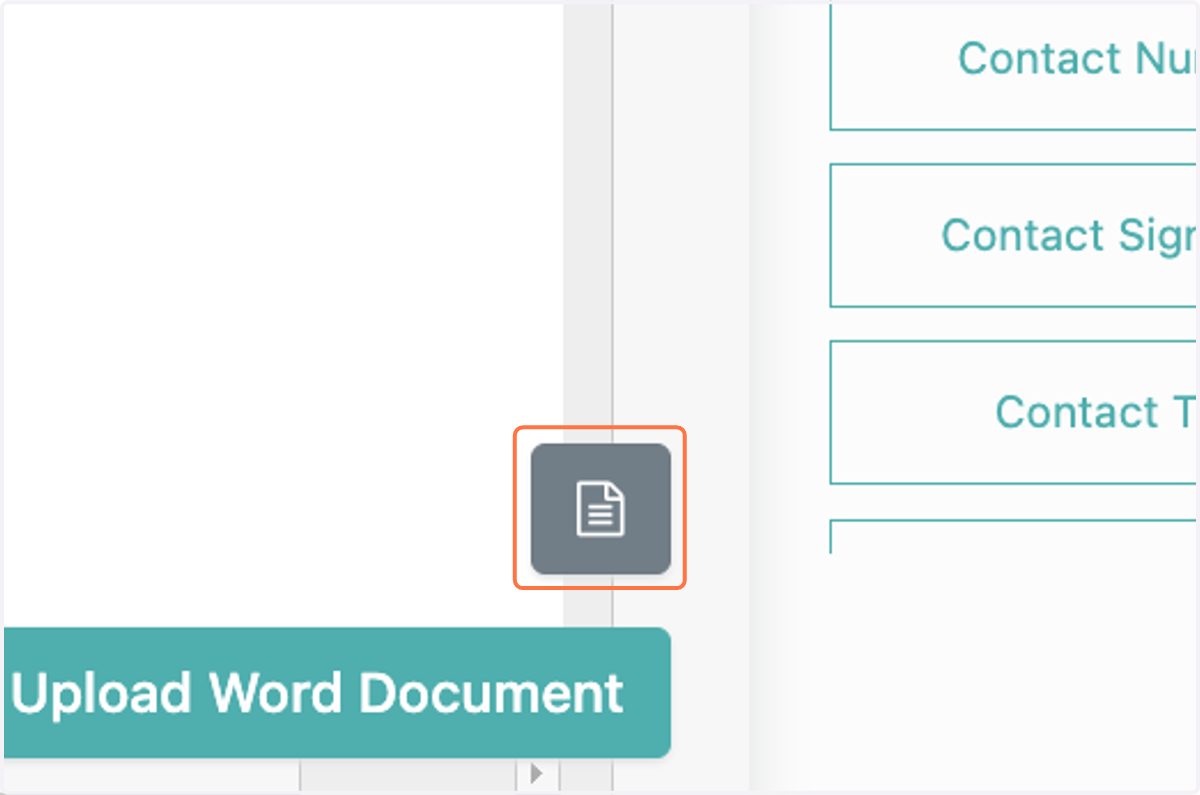Viewport: 1200px width, 795px height.
Task: Select the Contact Nu… field box
Action: coord(1014,65)
